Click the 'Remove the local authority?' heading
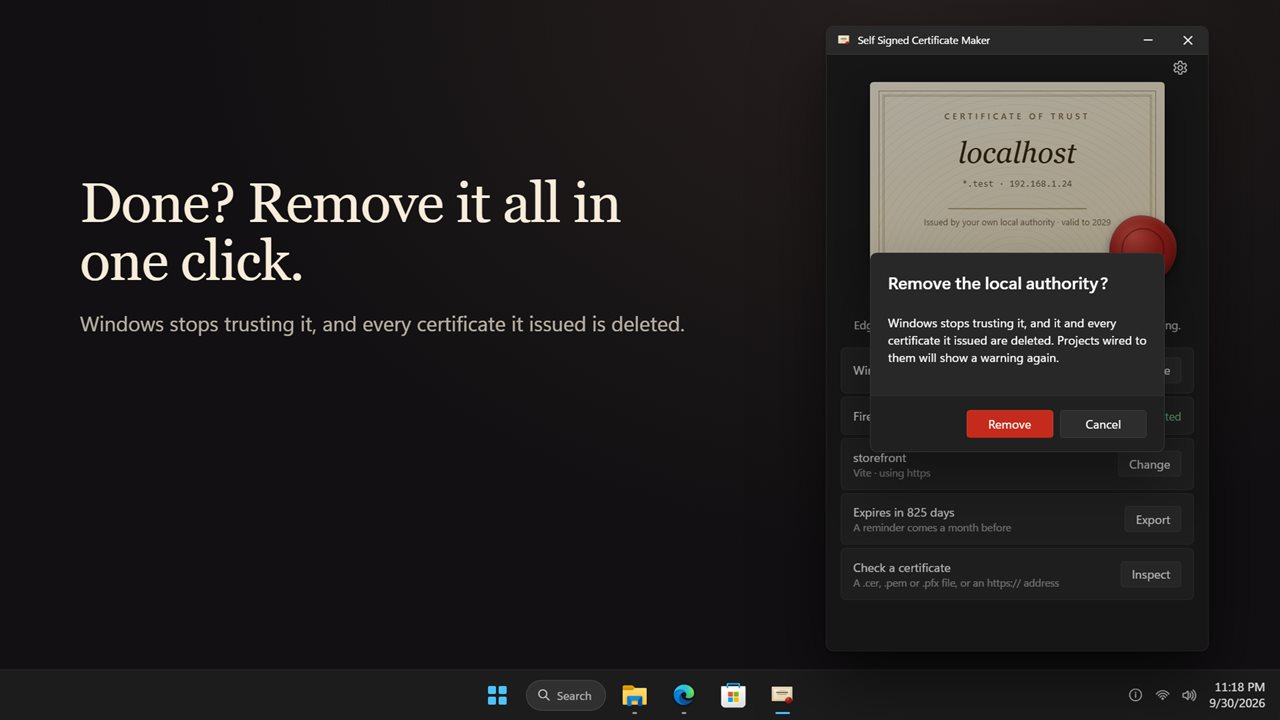 click(x=998, y=284)
